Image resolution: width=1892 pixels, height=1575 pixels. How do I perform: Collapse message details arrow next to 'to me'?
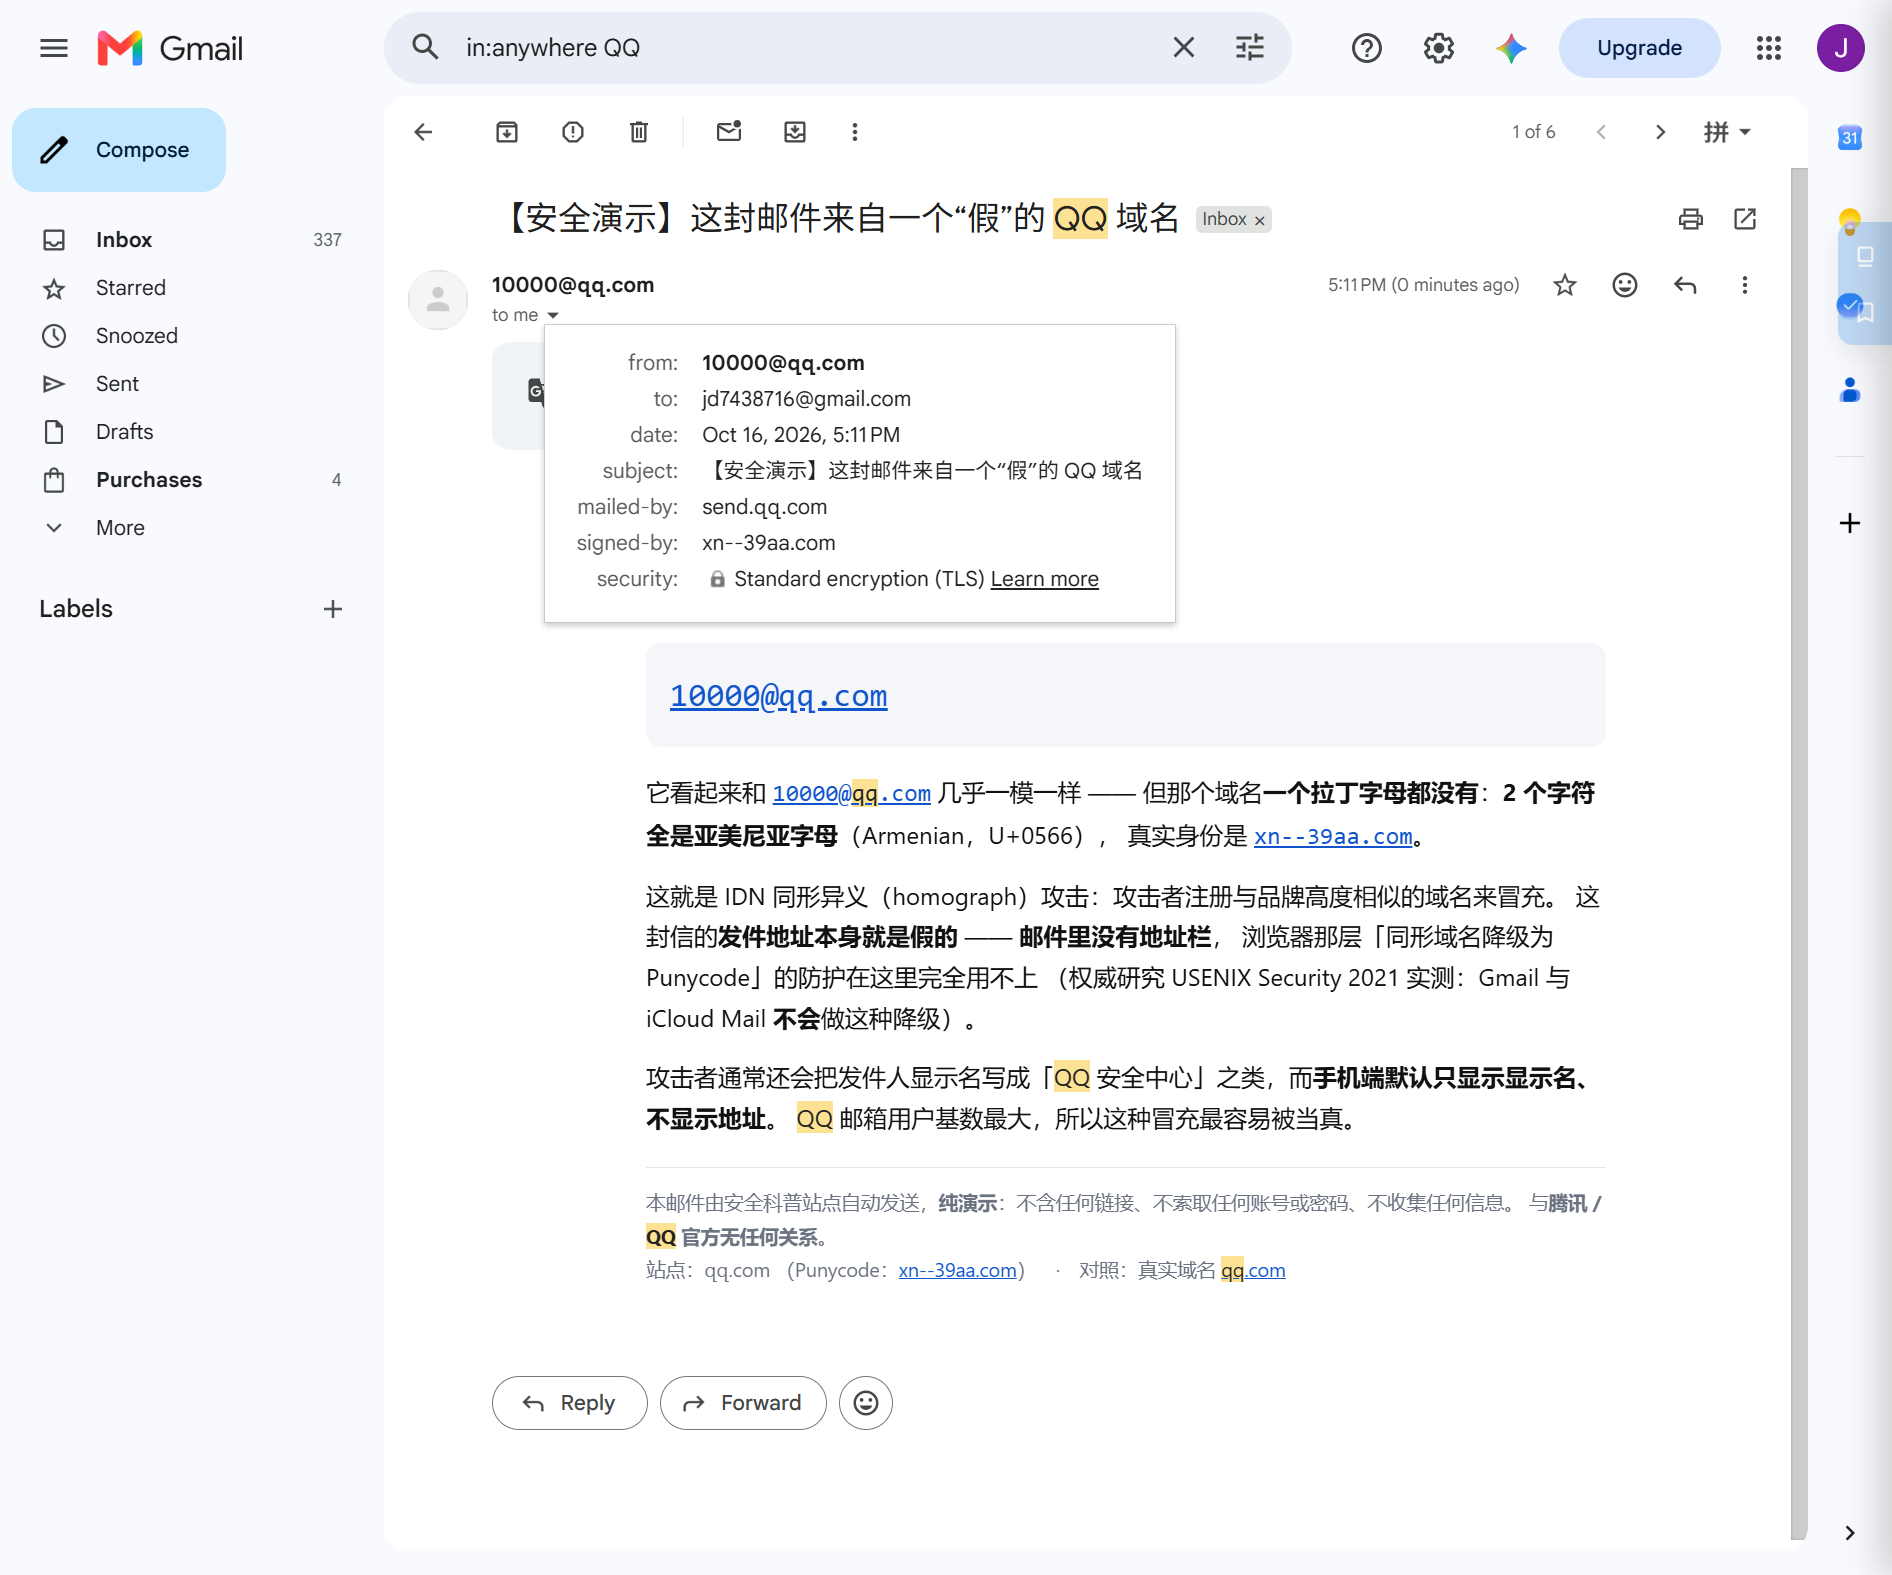pyautogui.click(x=553, y=316)
